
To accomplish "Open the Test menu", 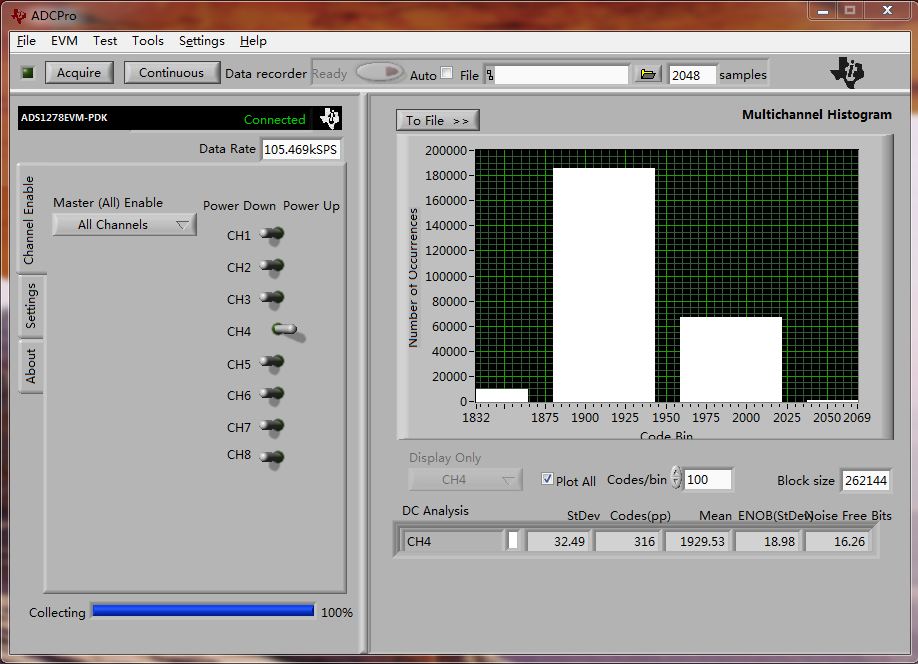I will pyautogui.click(x=105, y=41).
